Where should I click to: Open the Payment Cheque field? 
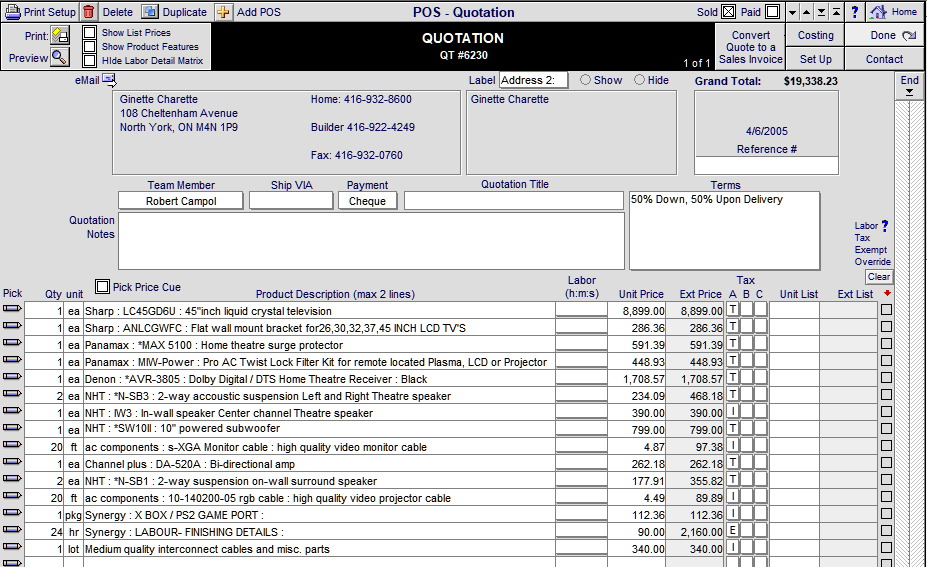pyautogui.click(x=367, y=201)
